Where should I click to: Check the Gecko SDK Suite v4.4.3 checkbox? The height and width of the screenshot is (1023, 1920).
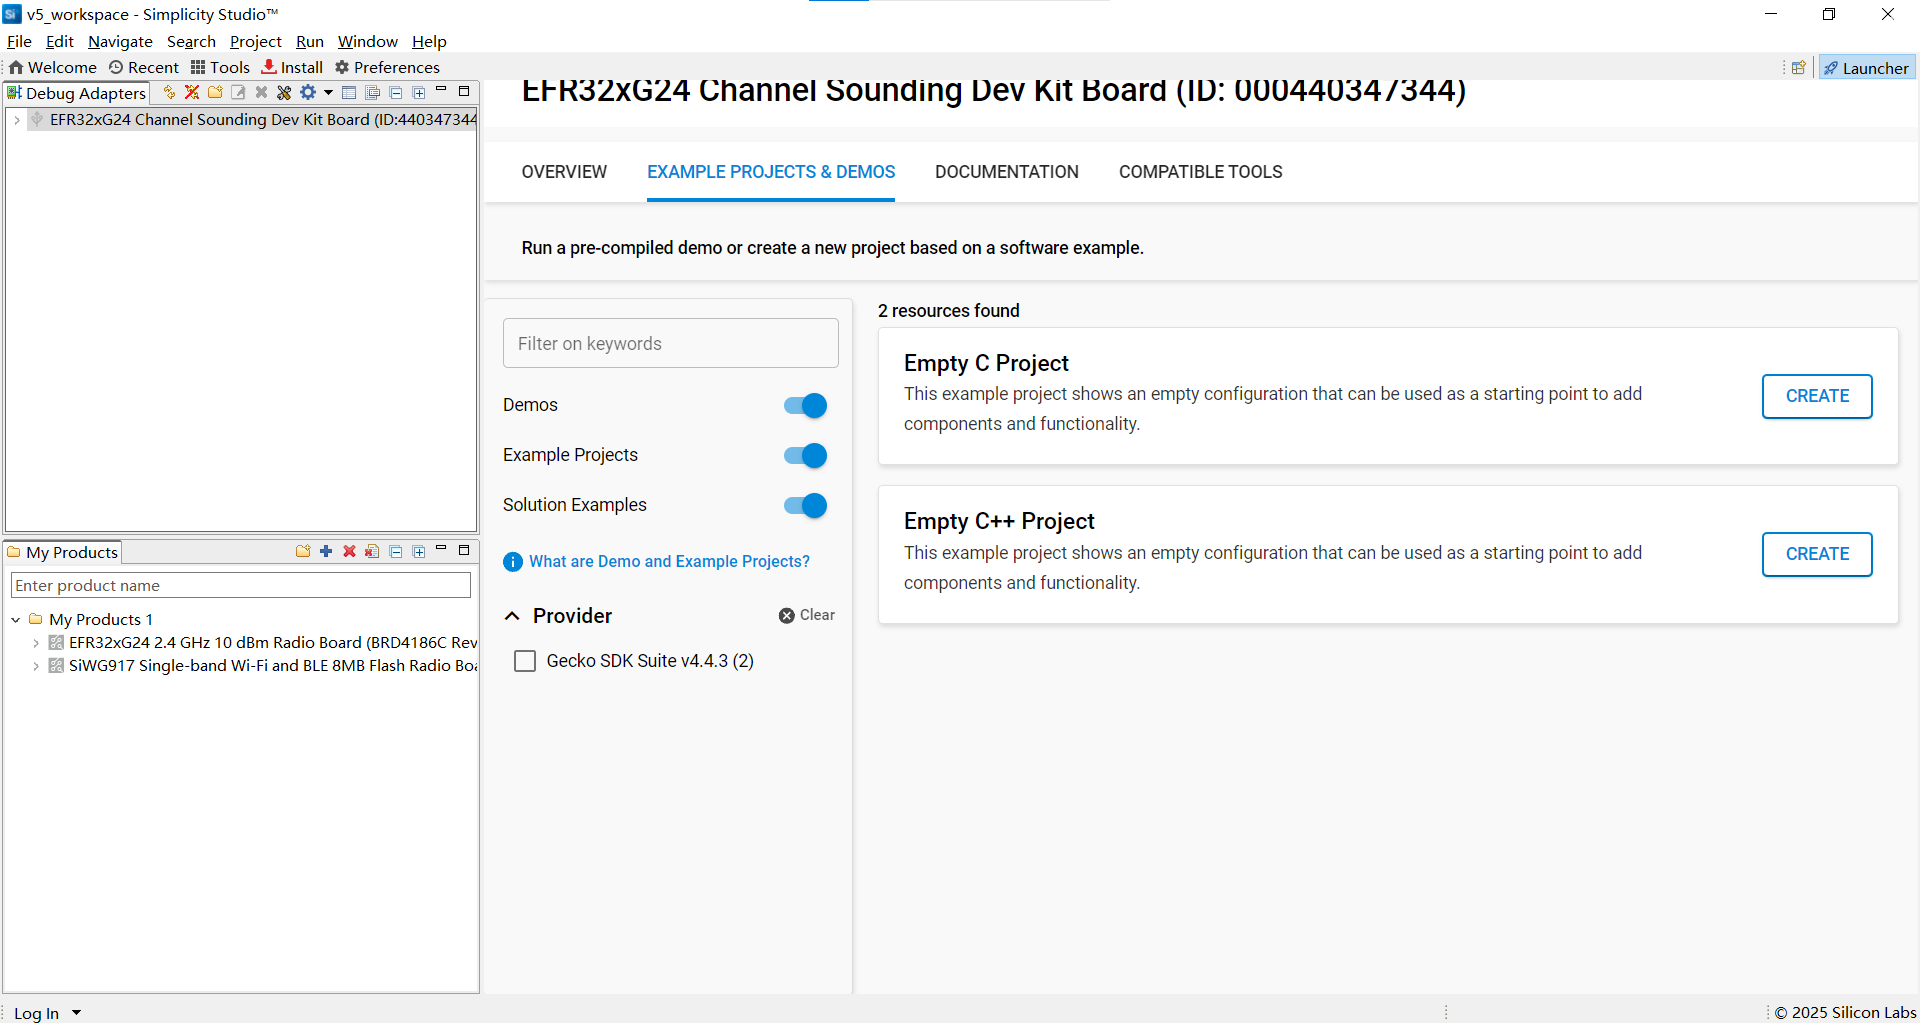click(525, 661)
